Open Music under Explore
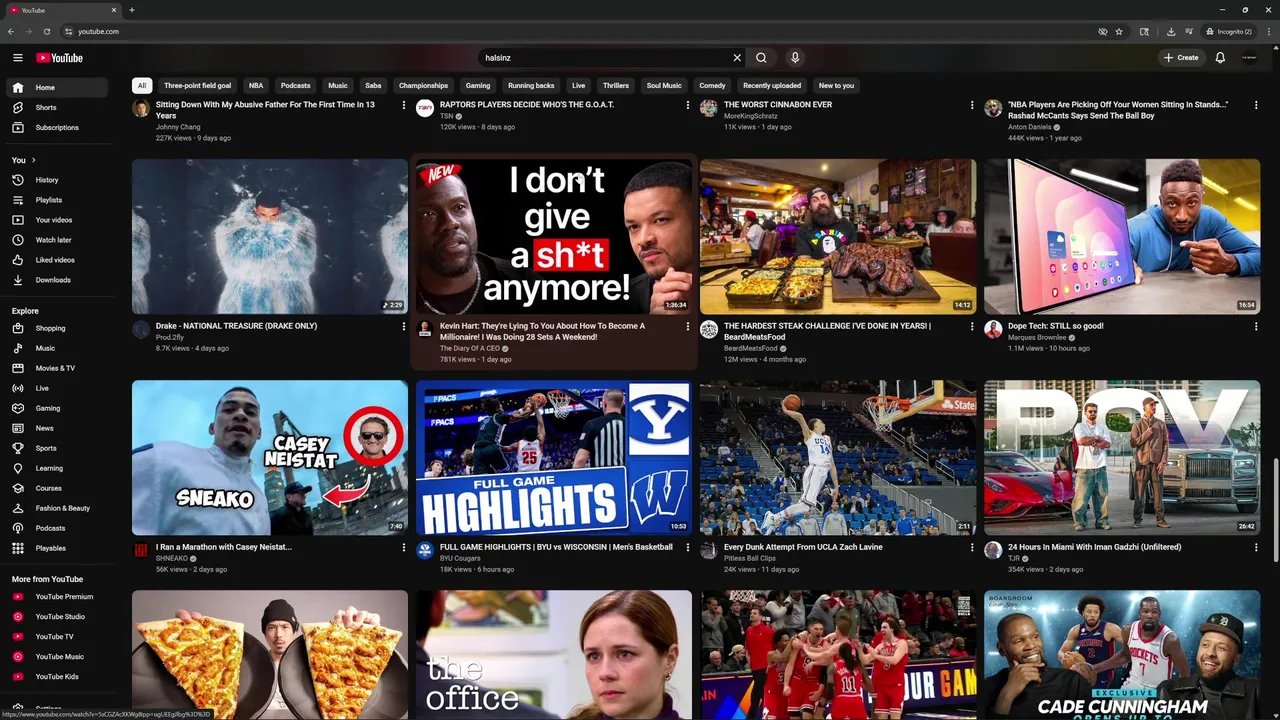The image size is (1280, 720). (x=56, y=348)
